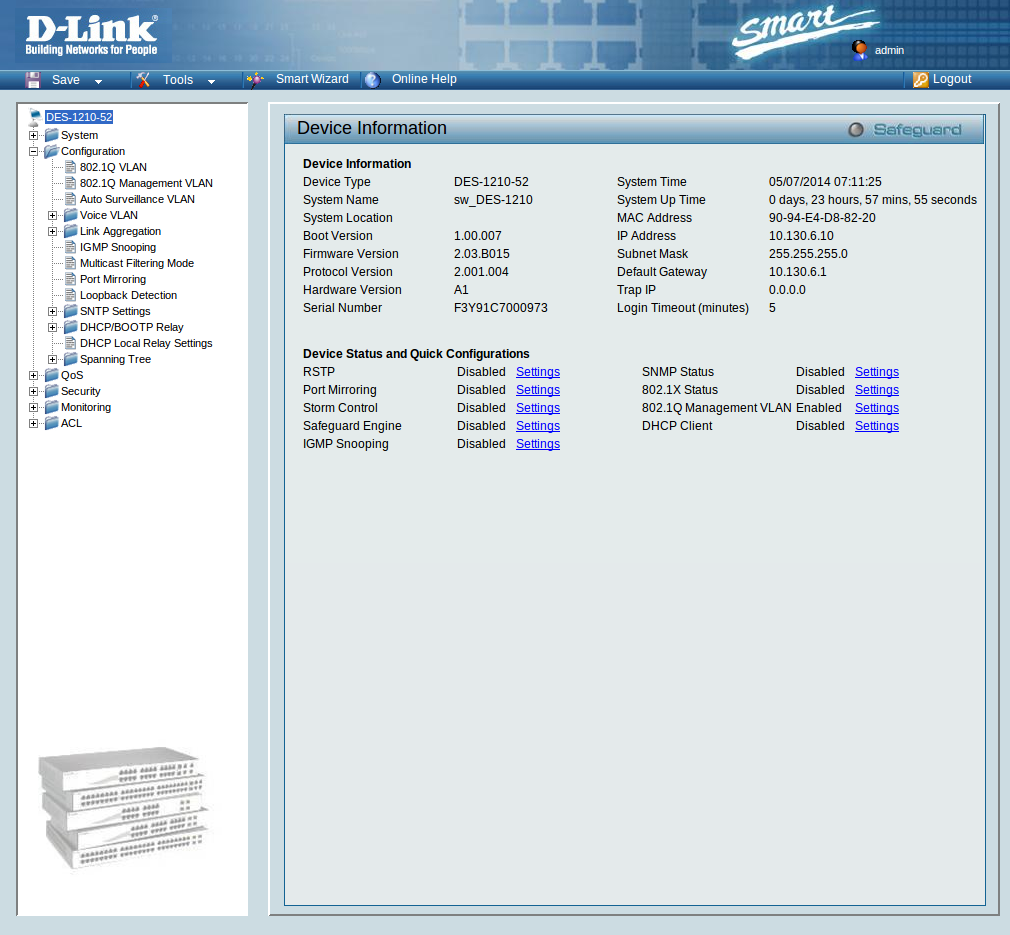1010x935 pixels.
Task: Click the Tools wrench icon
Action: click(x=143, y=80)
